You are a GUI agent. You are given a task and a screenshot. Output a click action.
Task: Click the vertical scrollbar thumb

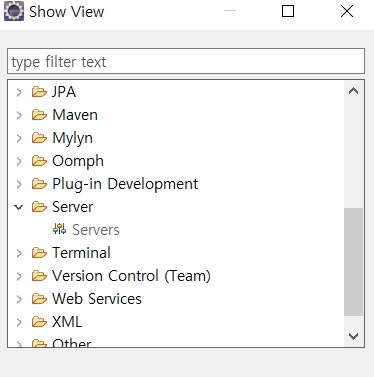coord(353,262)
